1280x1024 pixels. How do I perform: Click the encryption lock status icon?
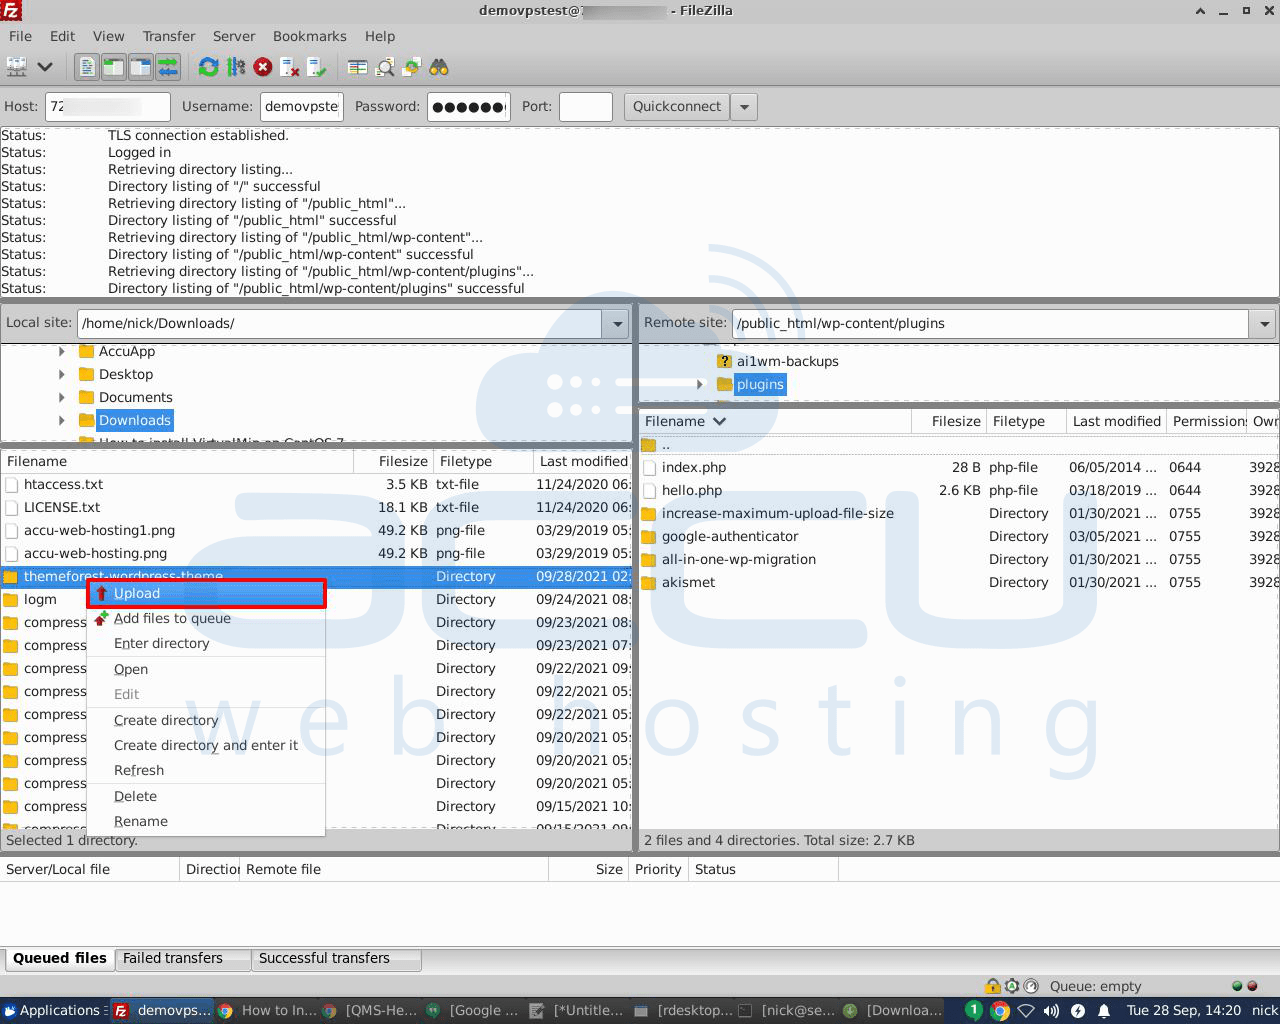993,986
